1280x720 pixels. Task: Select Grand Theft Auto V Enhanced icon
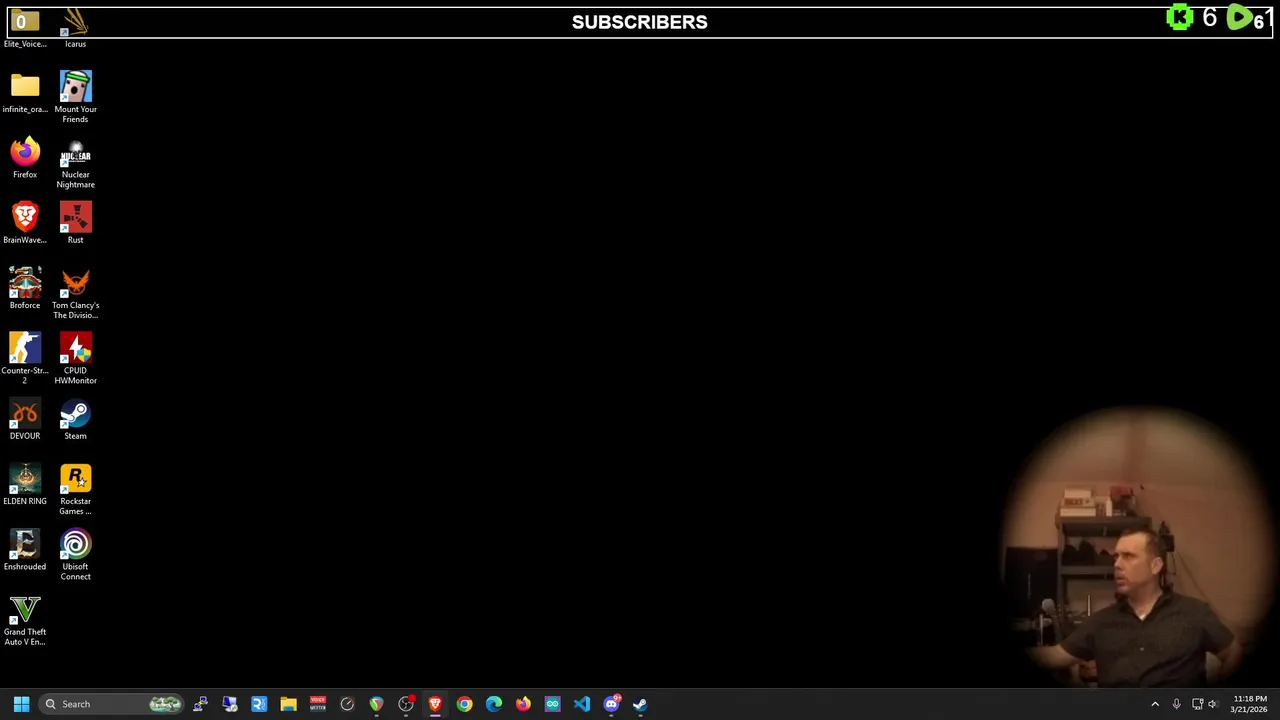(x=25, y=620)
